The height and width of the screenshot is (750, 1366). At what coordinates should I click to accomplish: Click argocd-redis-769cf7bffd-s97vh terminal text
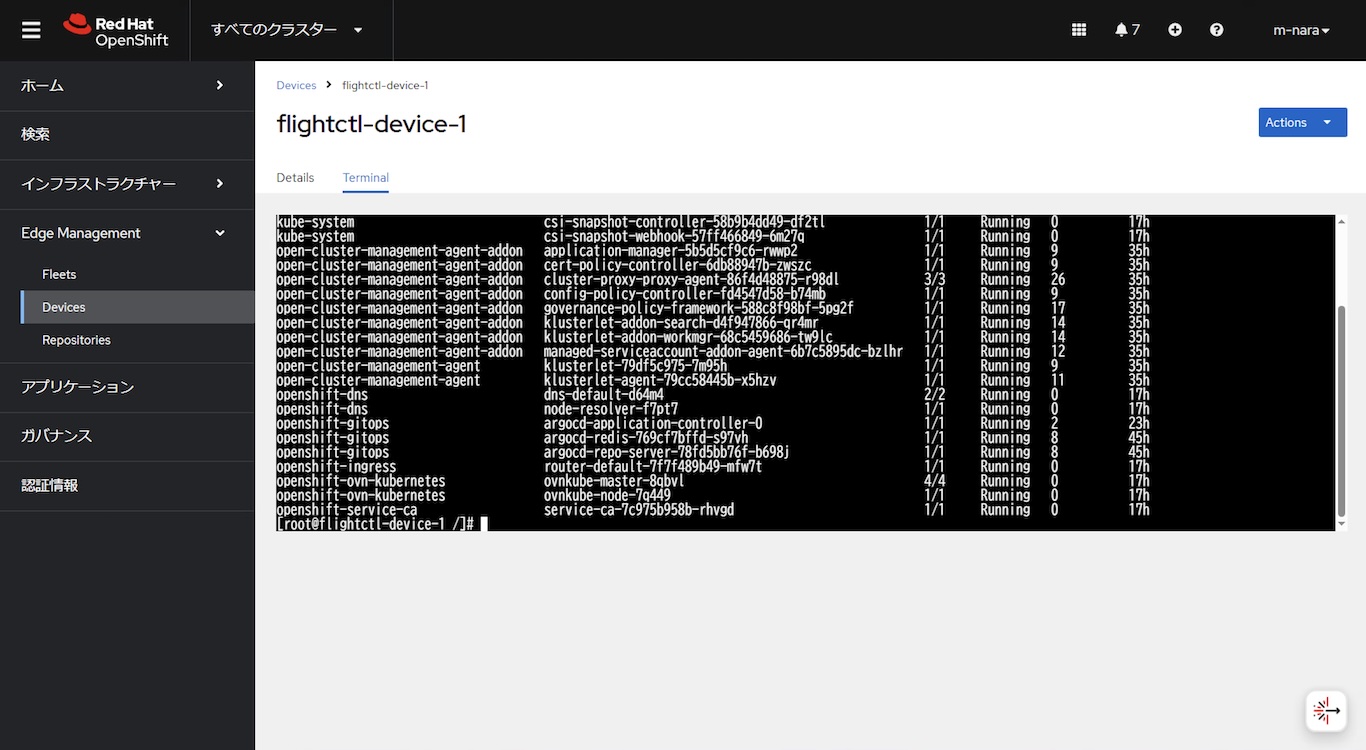click(x=646, y=438)
